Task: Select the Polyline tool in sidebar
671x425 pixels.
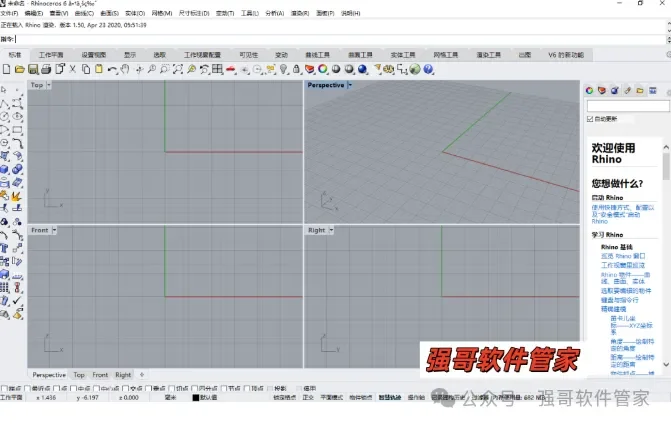Action: click(4, 103)
